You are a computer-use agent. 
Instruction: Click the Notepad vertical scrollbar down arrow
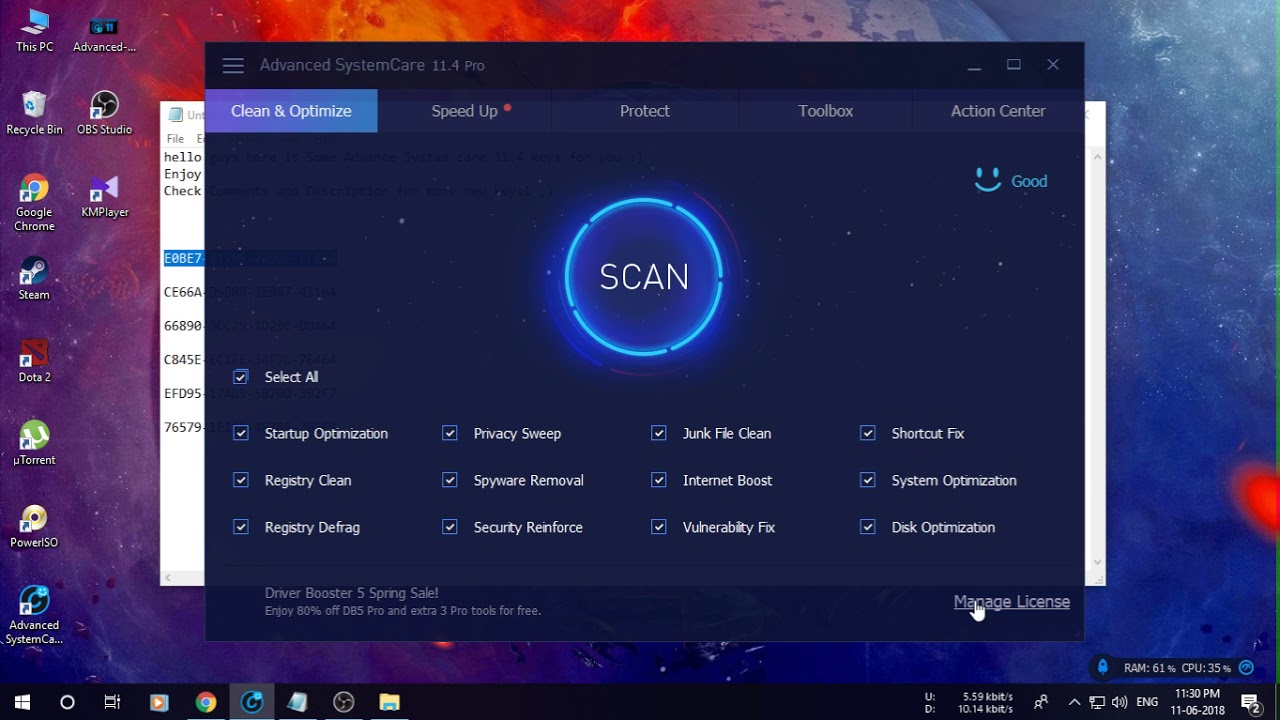(1097, 562)
